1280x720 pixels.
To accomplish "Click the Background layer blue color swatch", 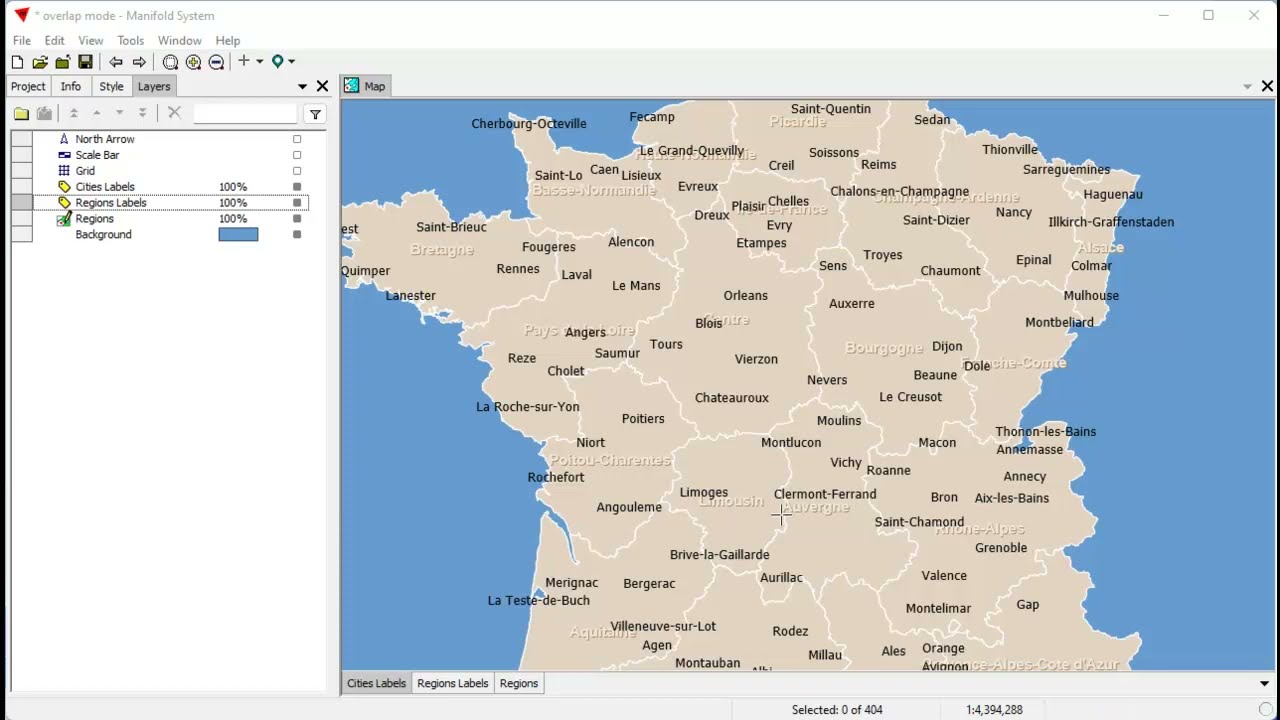I will 238,235.
